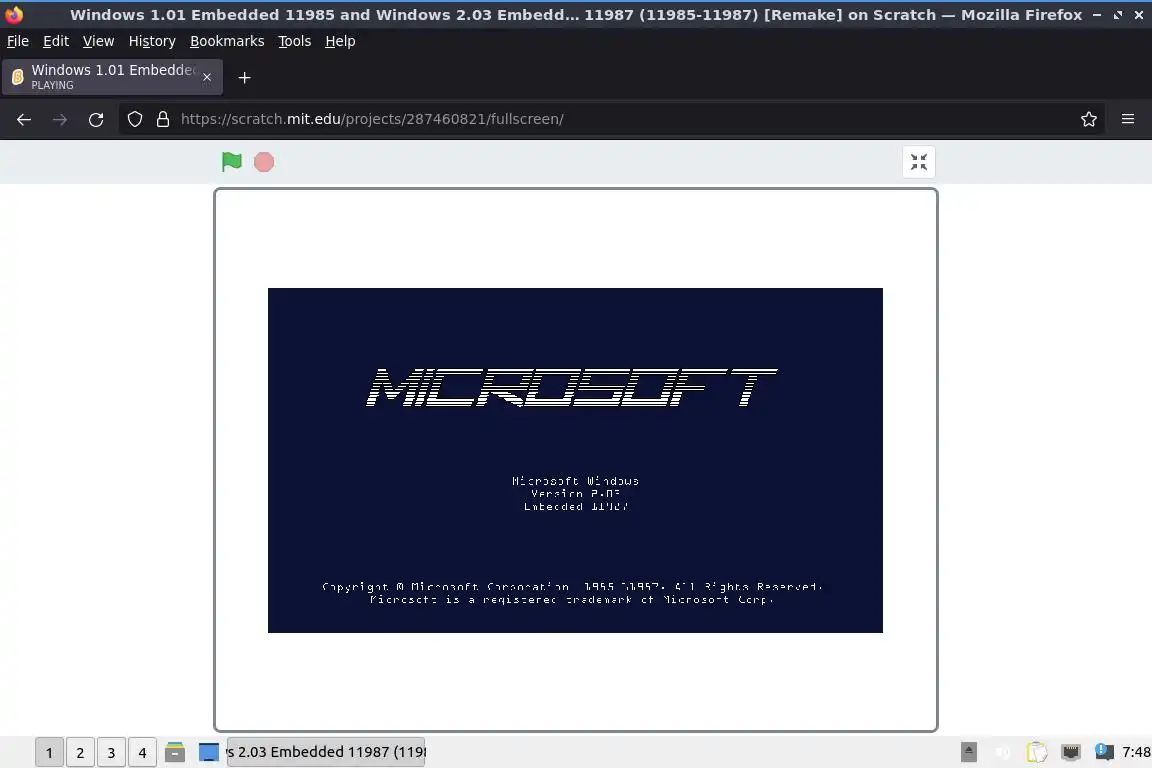Image resolution: width=1152 pixels, height=768 pixels.
Task: Switch to workspace 4 in taskbar
Action: click(142, 753)
